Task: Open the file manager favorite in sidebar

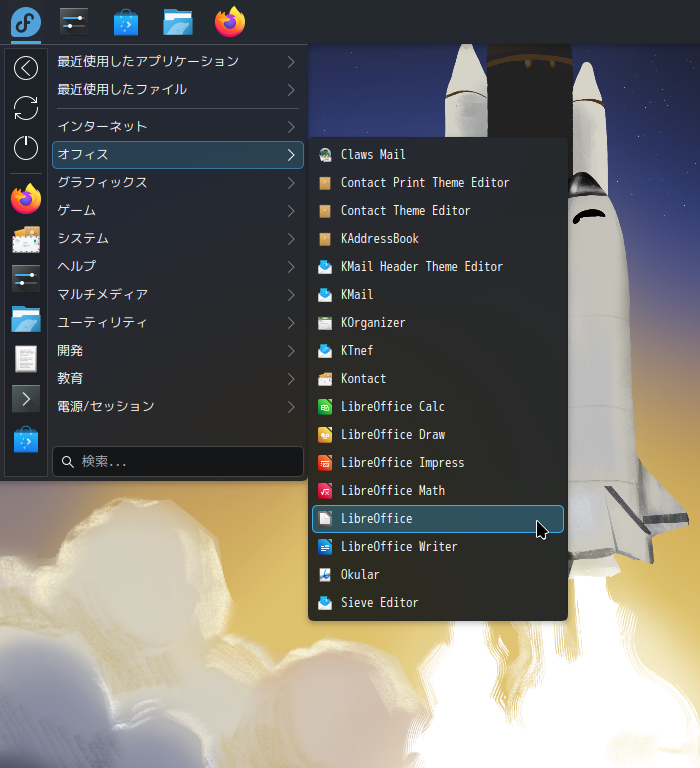Action: 26,319
